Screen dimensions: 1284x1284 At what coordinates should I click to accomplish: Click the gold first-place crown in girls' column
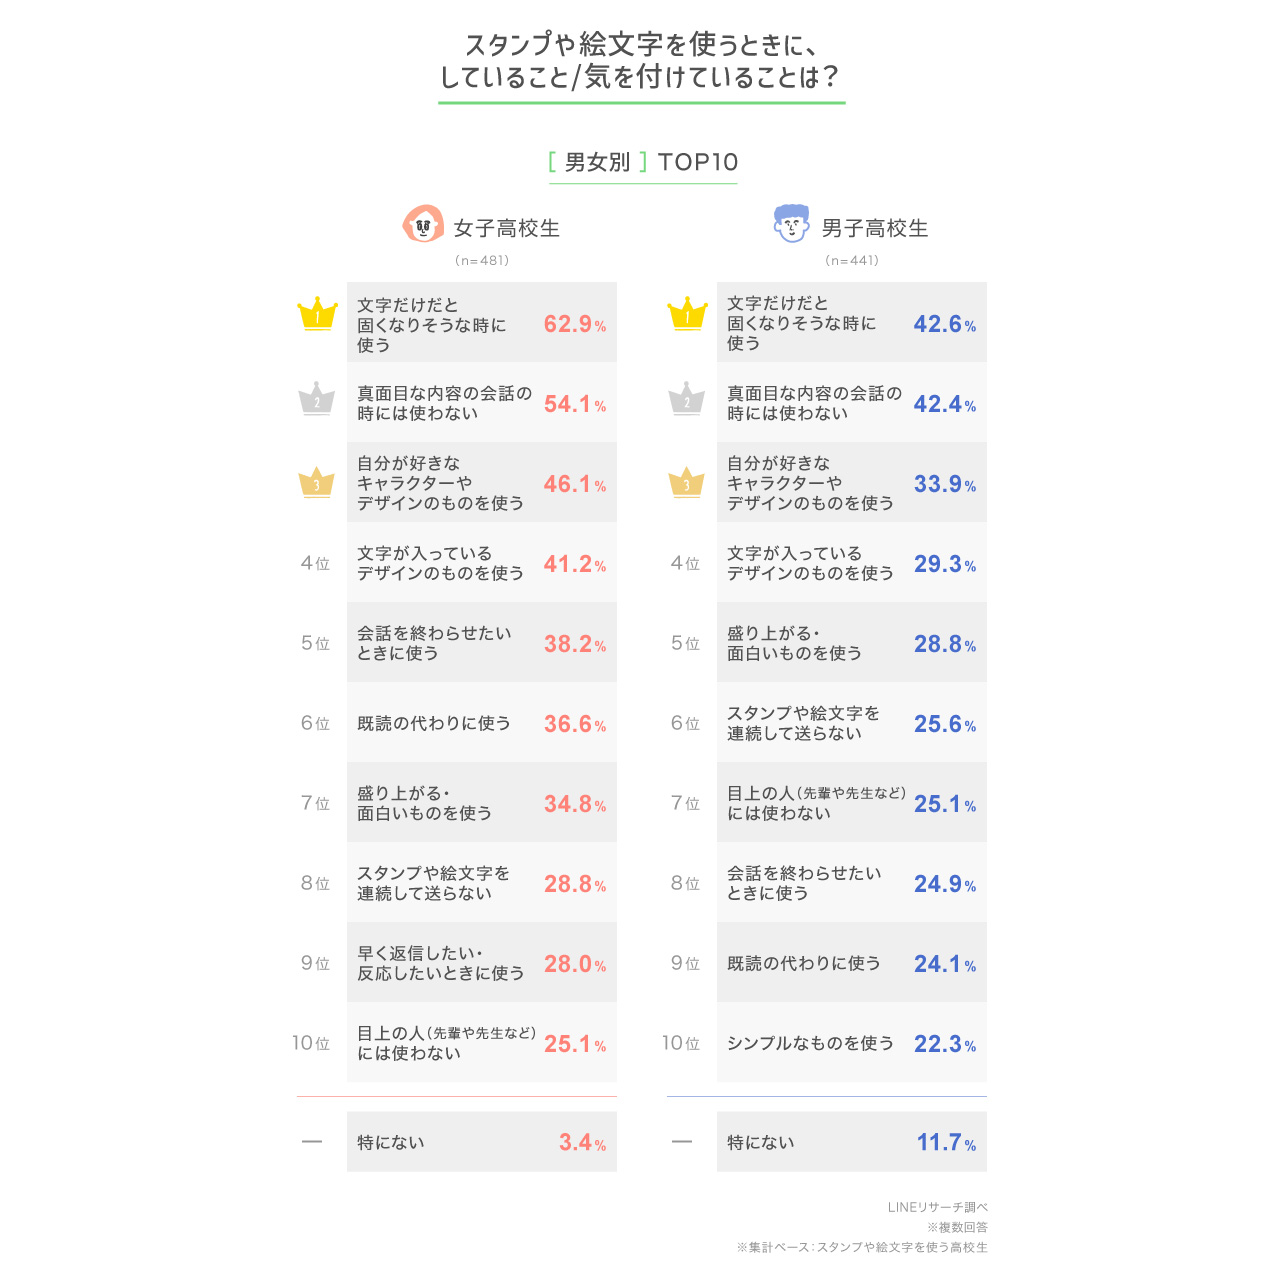[317, 314]
